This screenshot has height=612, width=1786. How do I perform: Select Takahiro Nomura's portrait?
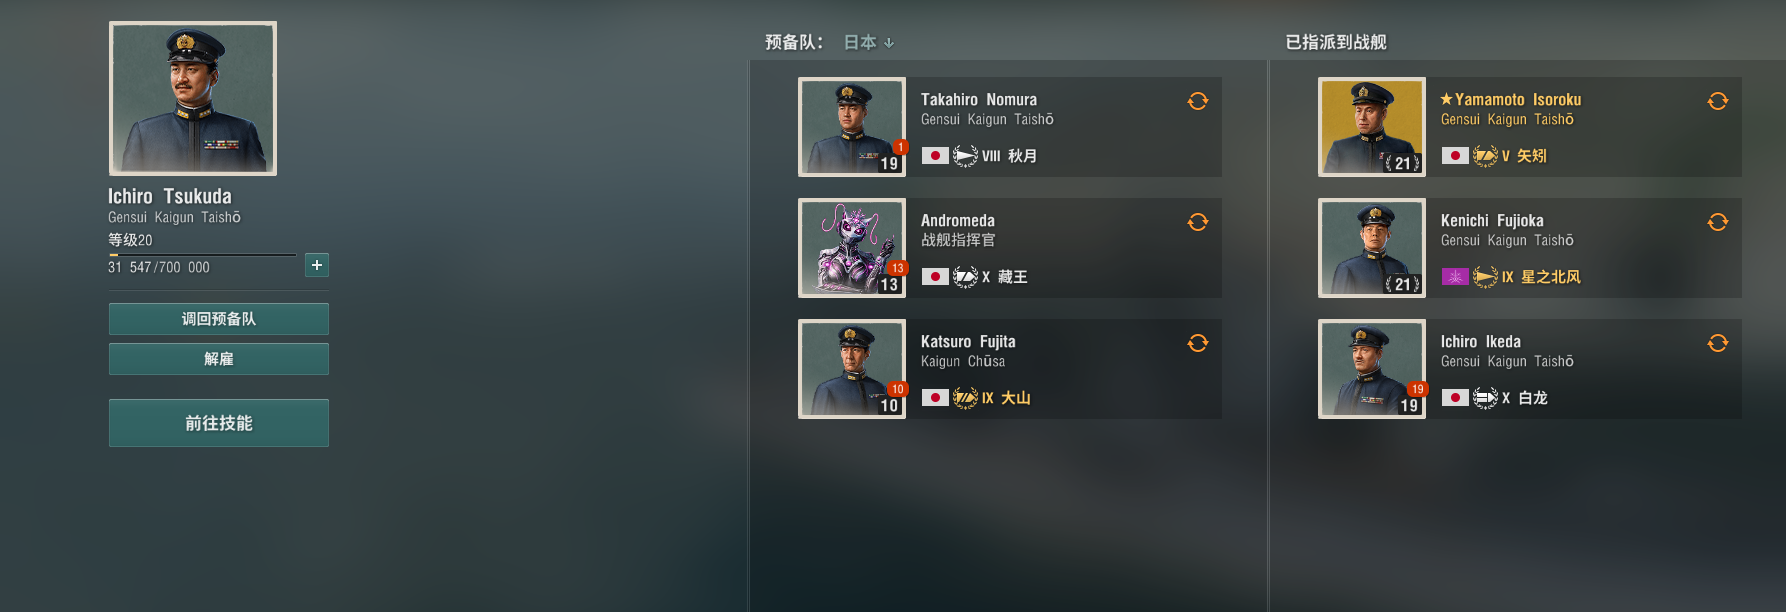click(852, 127)
